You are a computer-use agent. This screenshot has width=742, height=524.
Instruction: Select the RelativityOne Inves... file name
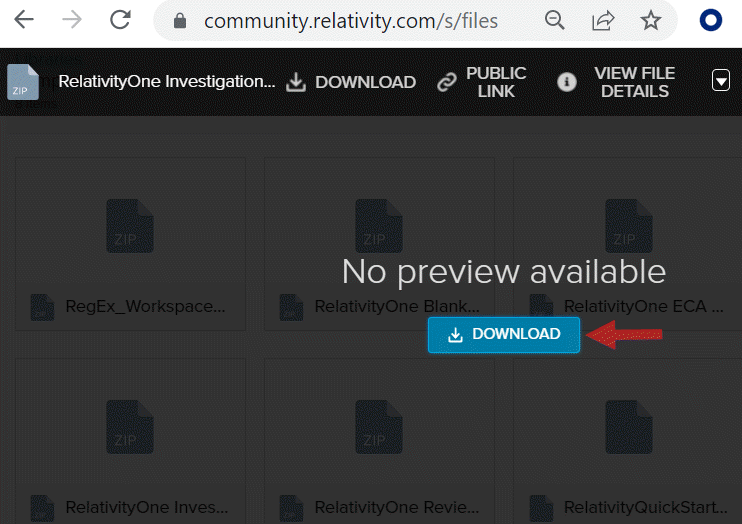147,507
